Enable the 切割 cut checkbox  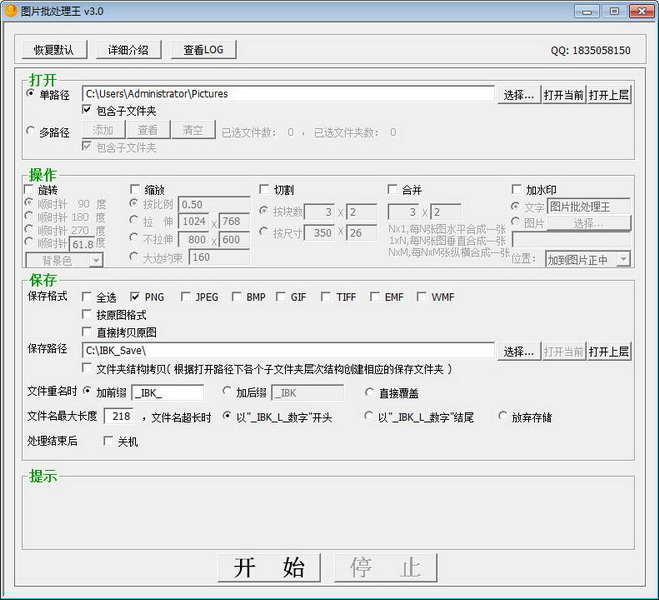tap(264, 189)
